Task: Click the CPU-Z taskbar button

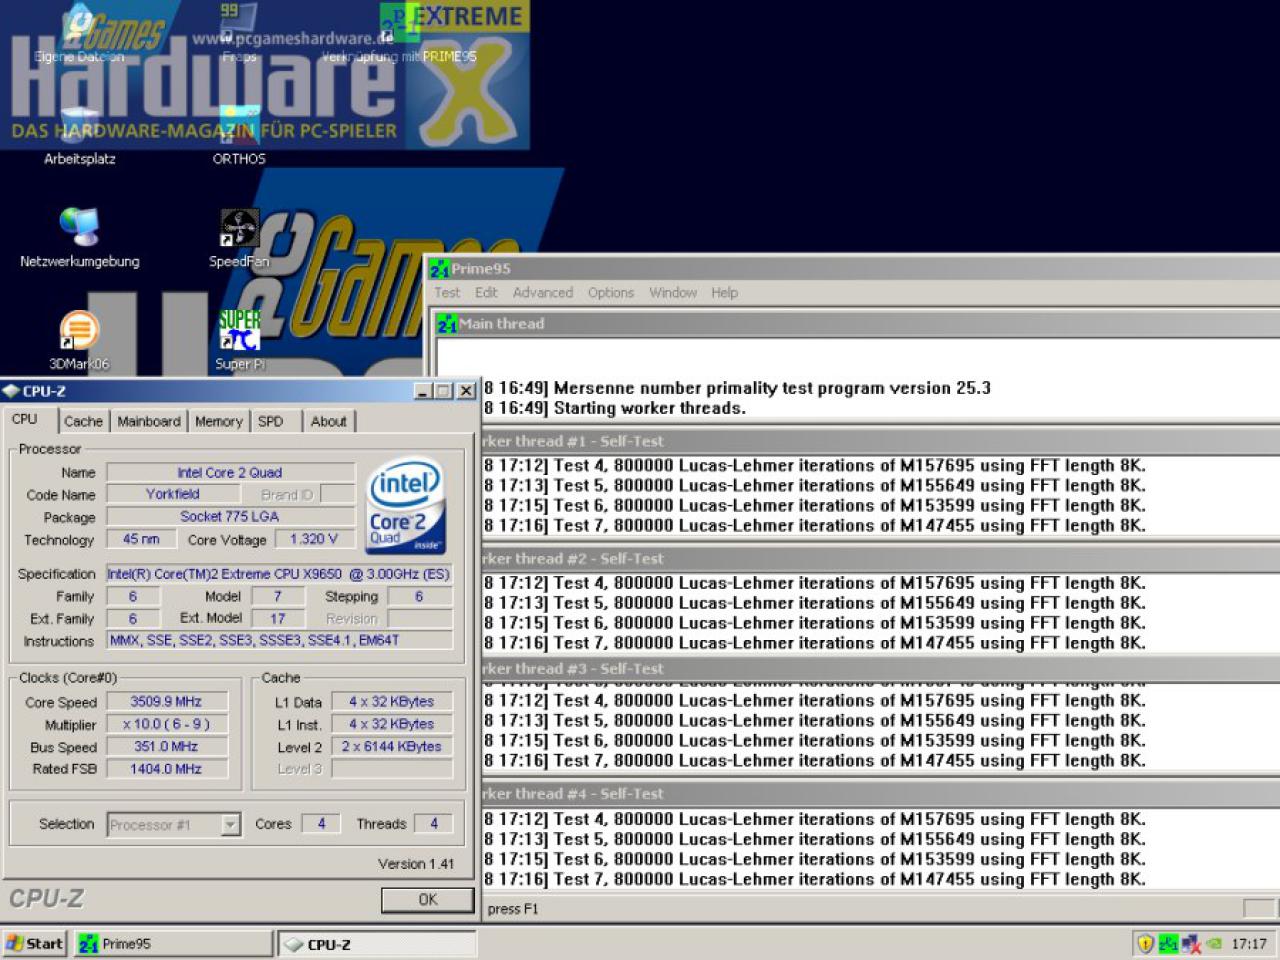Action: (x=377, y=944)
